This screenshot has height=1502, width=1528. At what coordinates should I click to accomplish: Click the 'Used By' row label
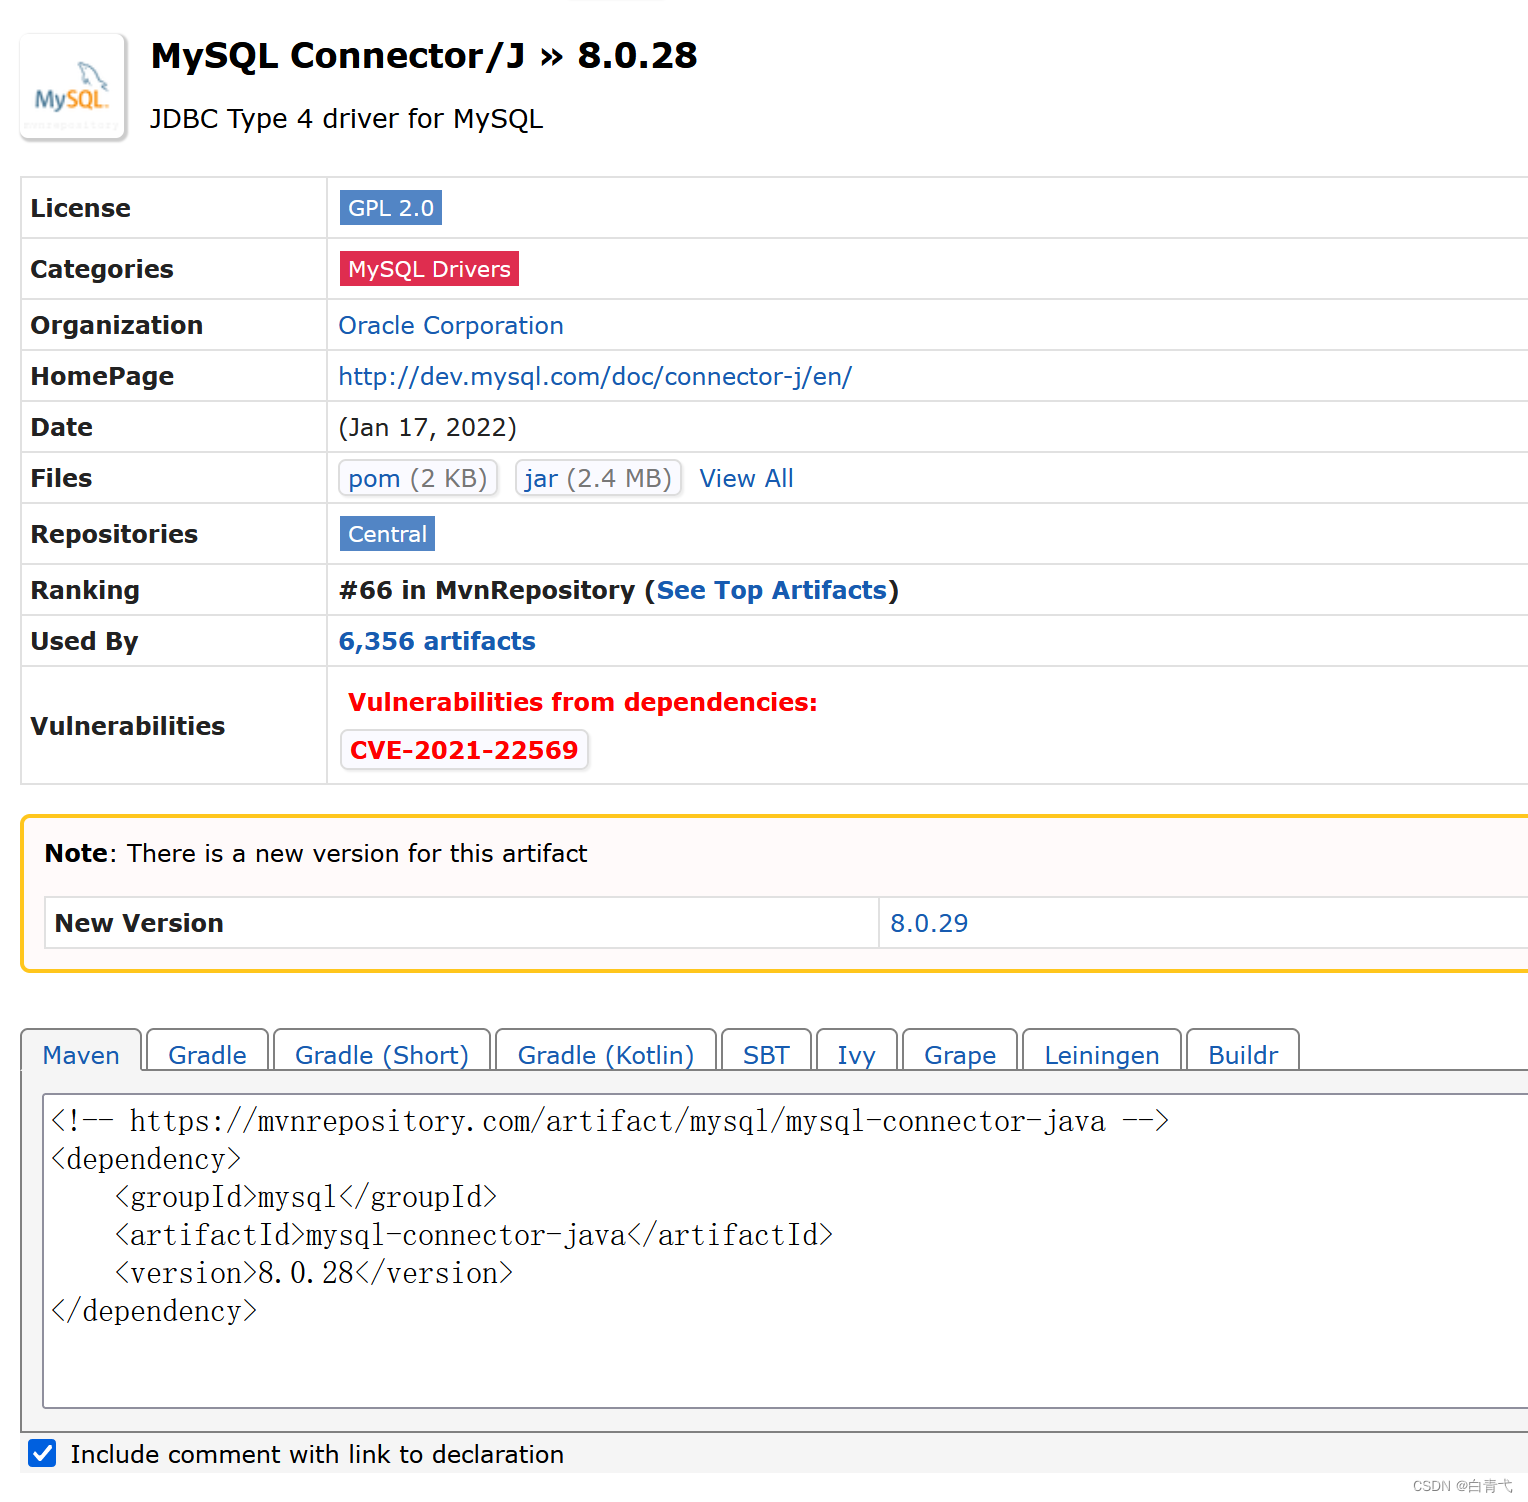[x=84, y=642]
